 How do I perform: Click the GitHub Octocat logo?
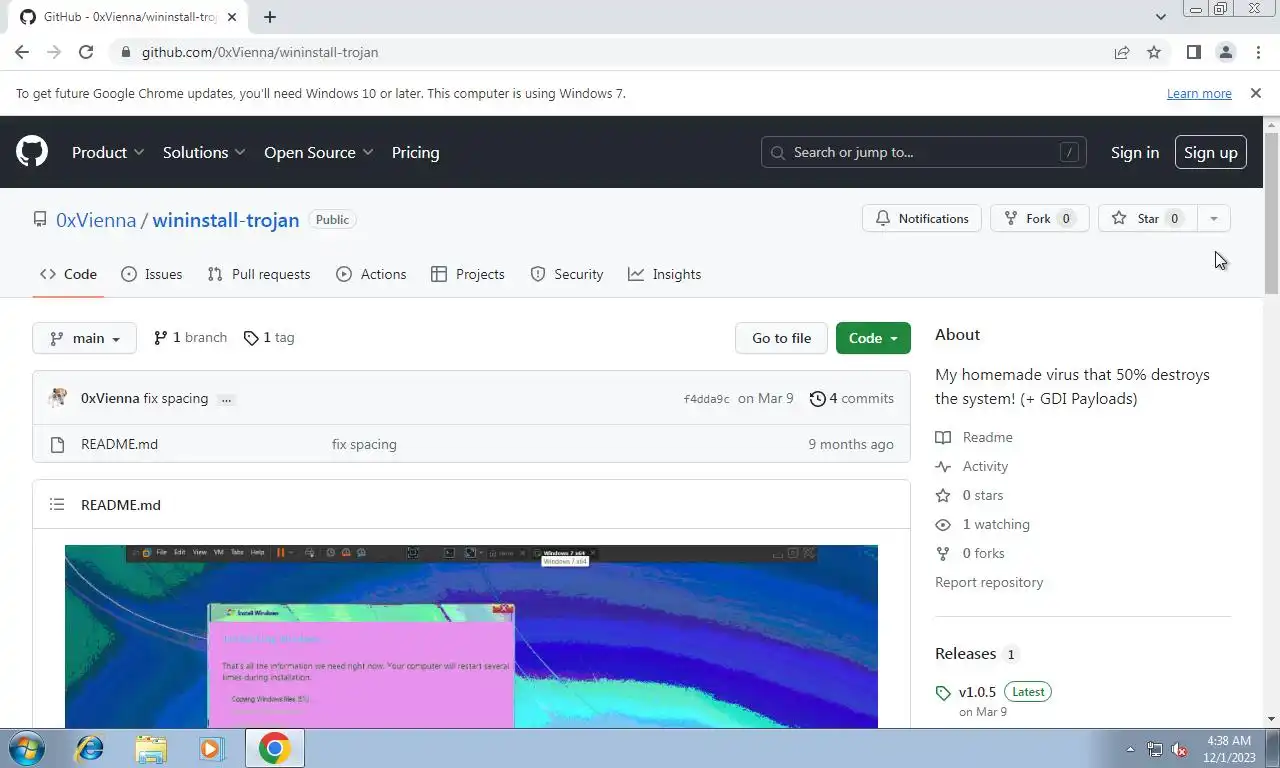click(32, 152)
